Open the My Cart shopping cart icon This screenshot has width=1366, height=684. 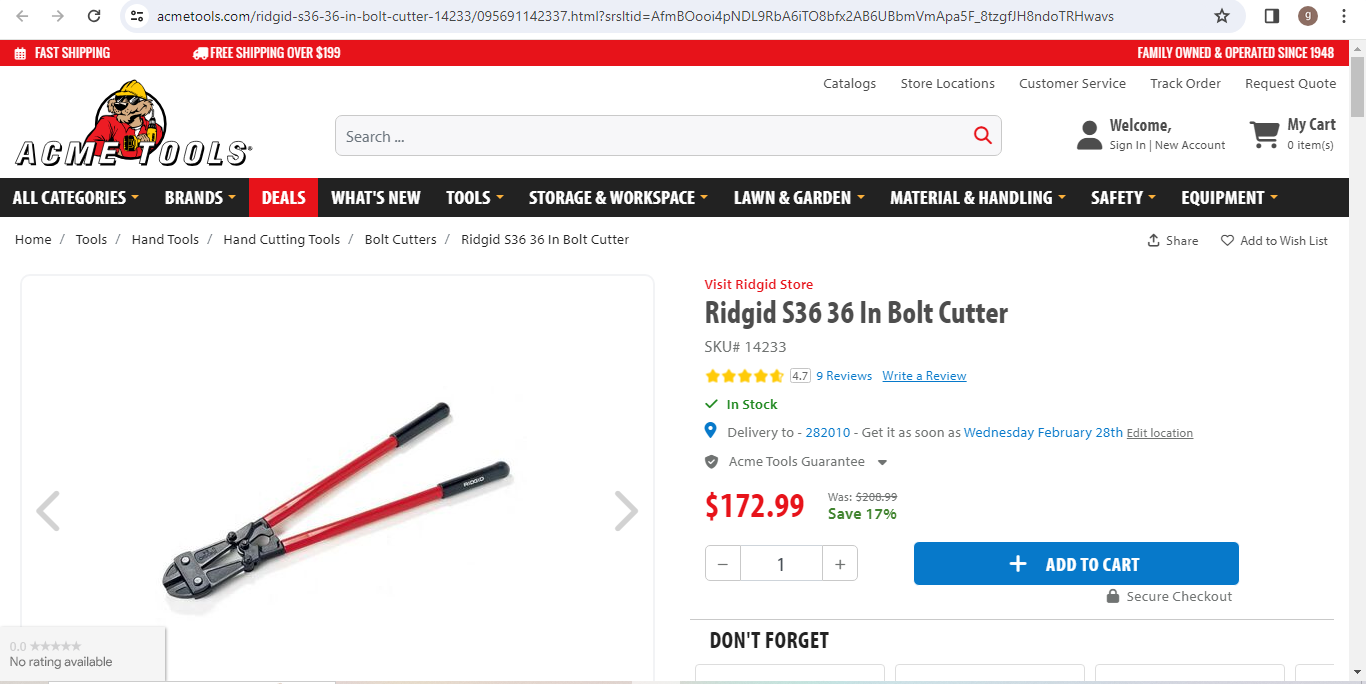point(1264,135)
